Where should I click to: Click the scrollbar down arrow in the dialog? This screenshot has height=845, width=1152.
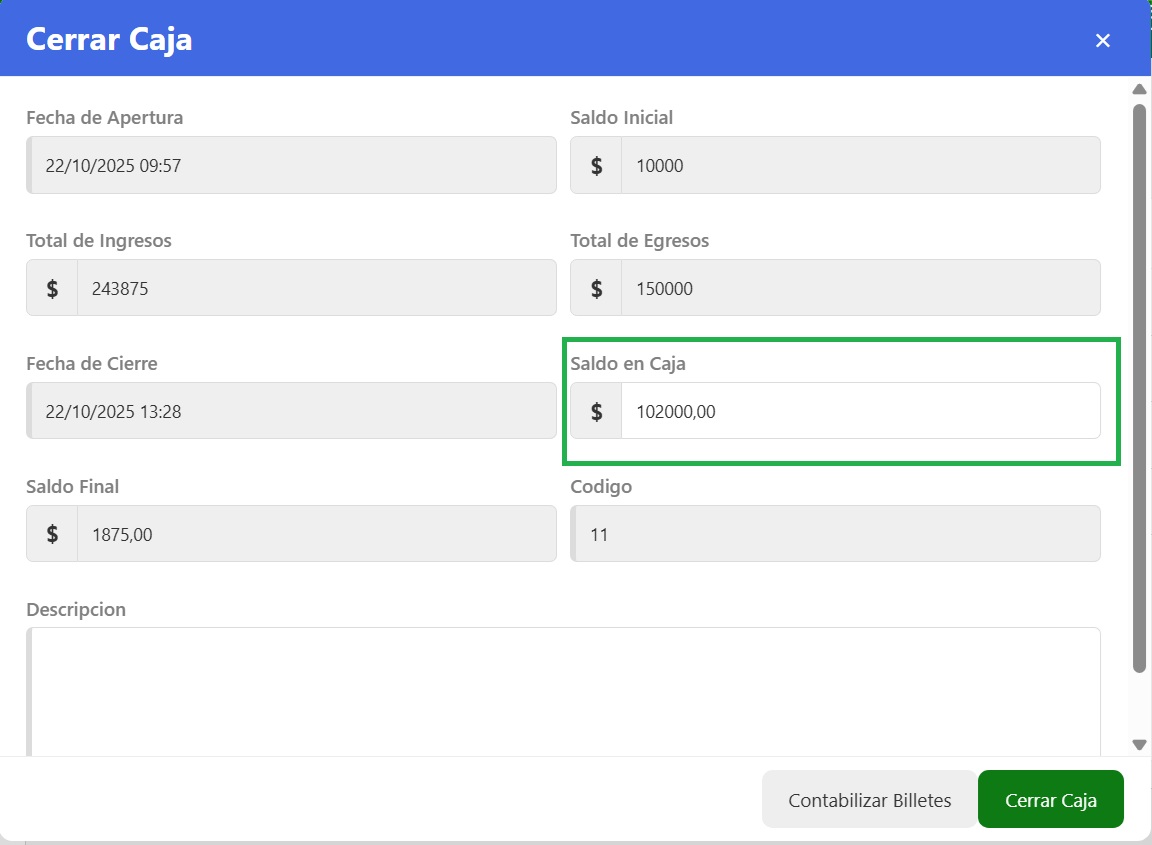[x=1139, y=744]
